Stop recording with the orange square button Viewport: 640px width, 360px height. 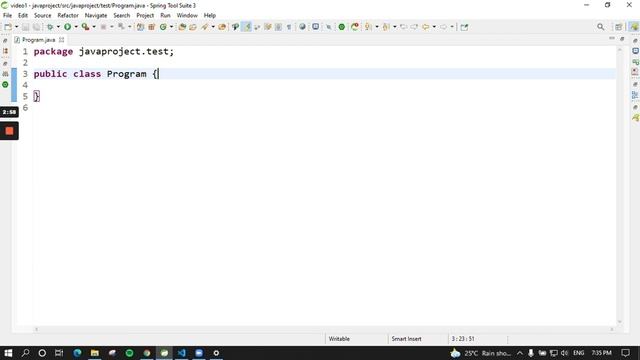[x=9, y=131]
